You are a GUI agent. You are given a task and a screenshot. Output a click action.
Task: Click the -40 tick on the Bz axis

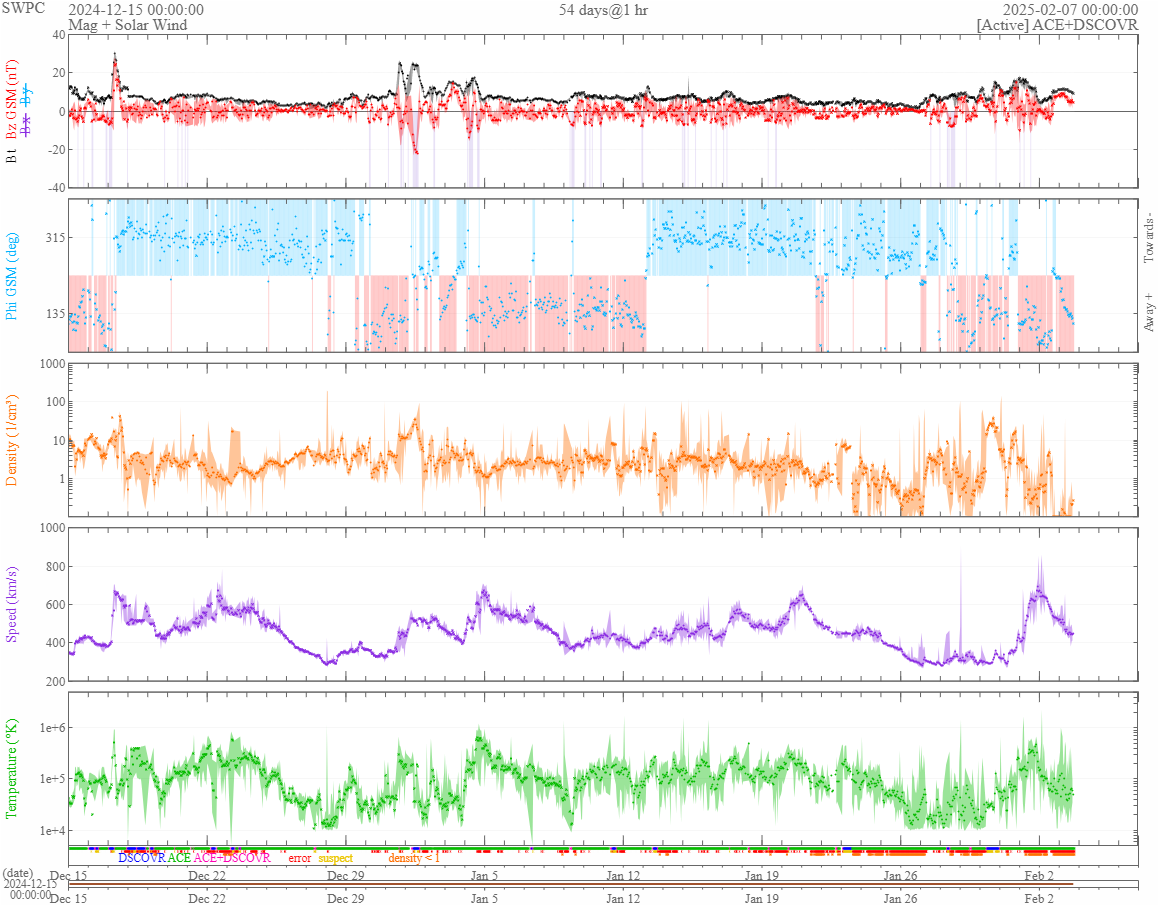57,187
